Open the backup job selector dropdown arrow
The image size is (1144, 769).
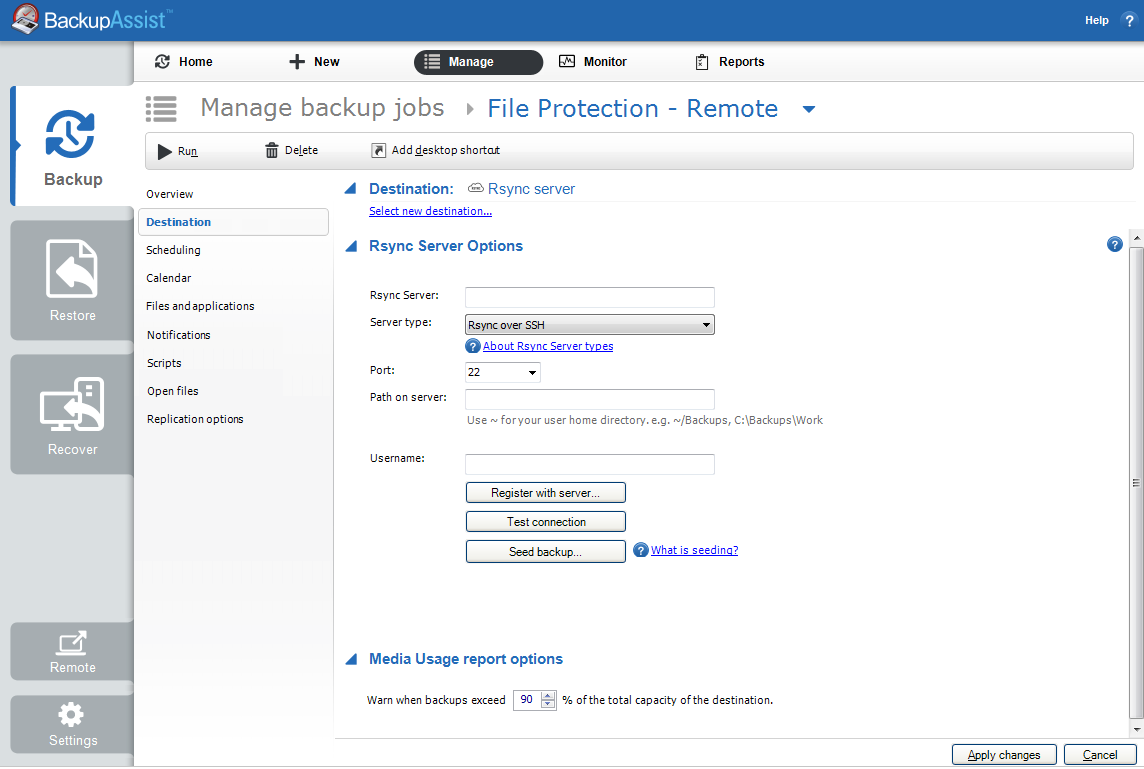[808, 109]
